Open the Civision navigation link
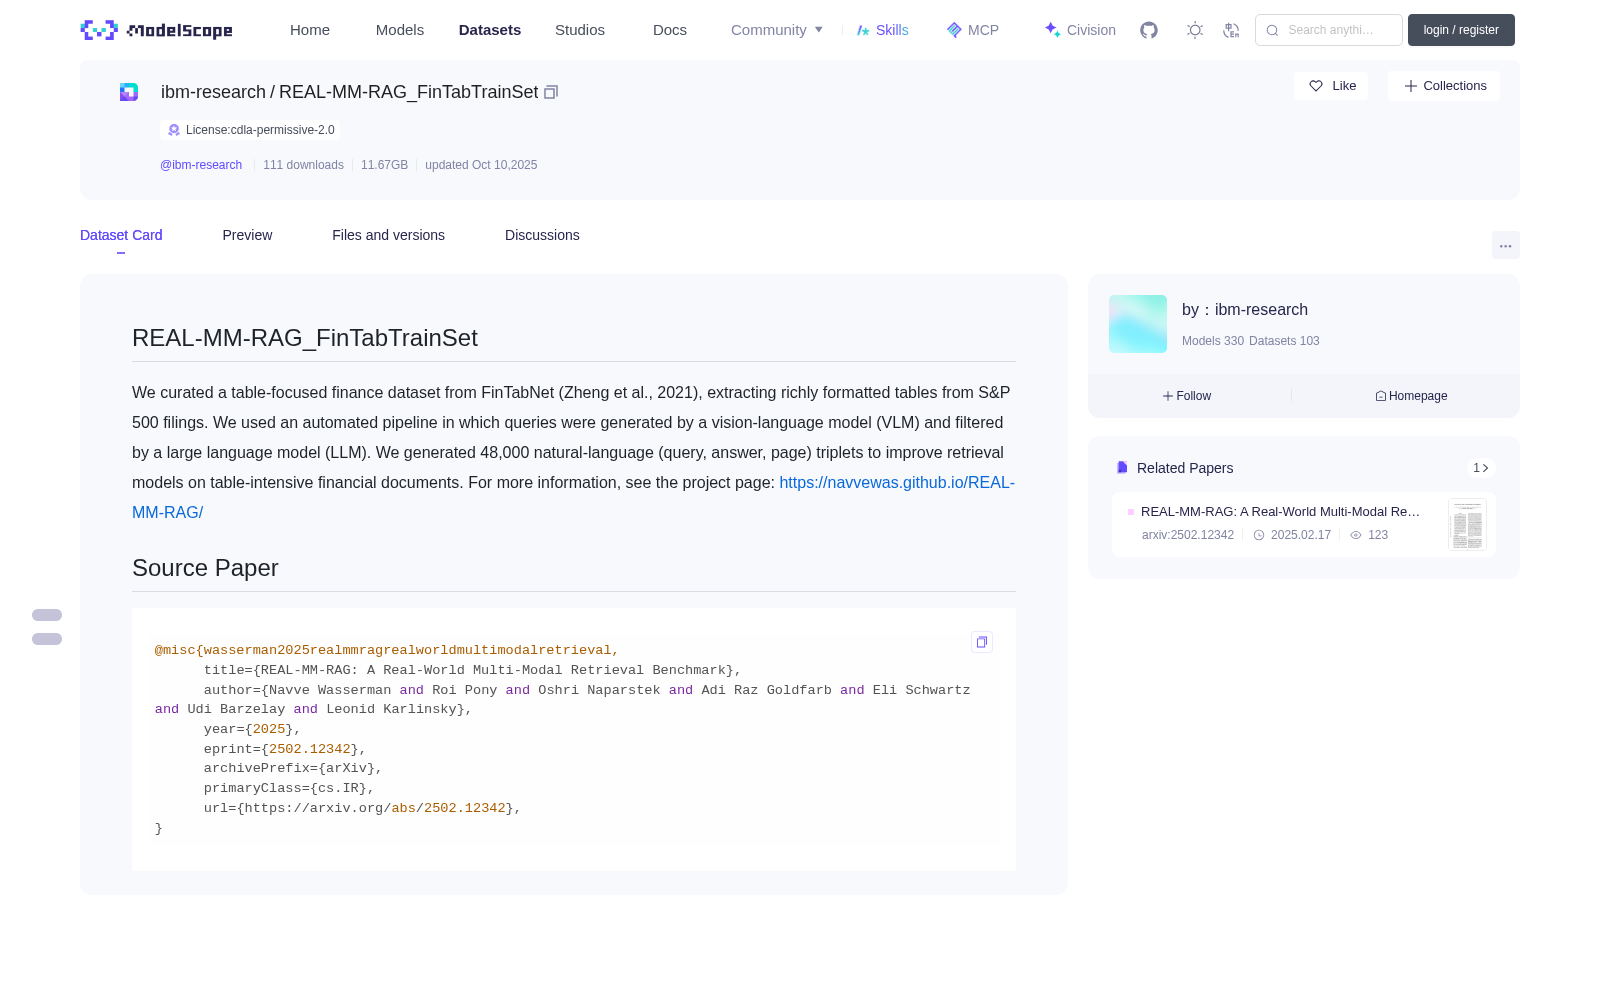 (1080, 30)
